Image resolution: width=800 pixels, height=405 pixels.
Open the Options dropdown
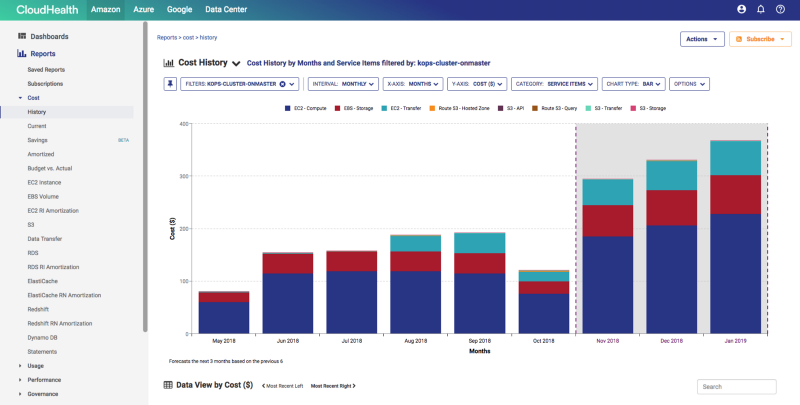pos(689,84)
